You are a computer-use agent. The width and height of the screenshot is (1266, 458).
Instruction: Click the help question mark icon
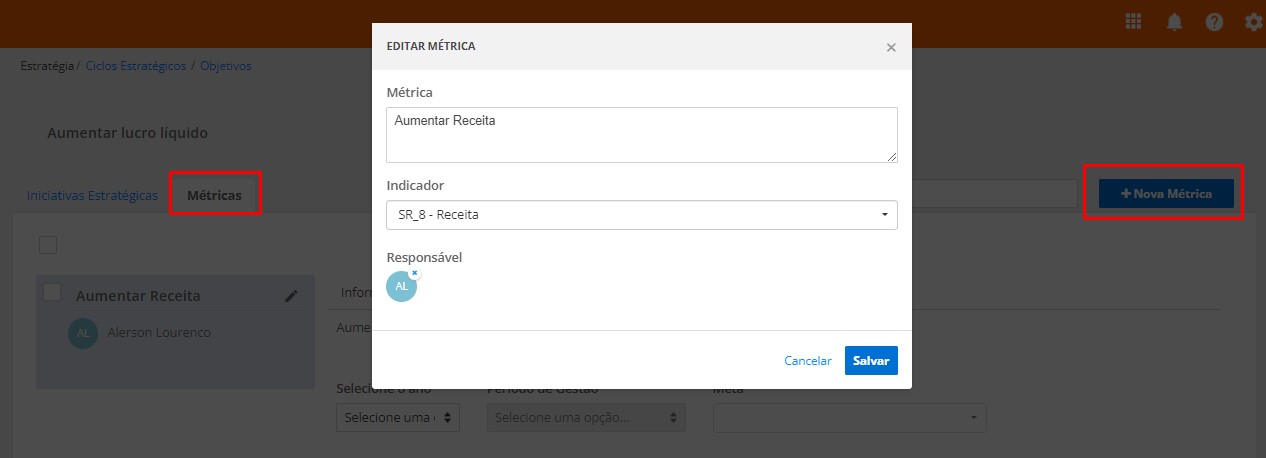coord(1214,22)
